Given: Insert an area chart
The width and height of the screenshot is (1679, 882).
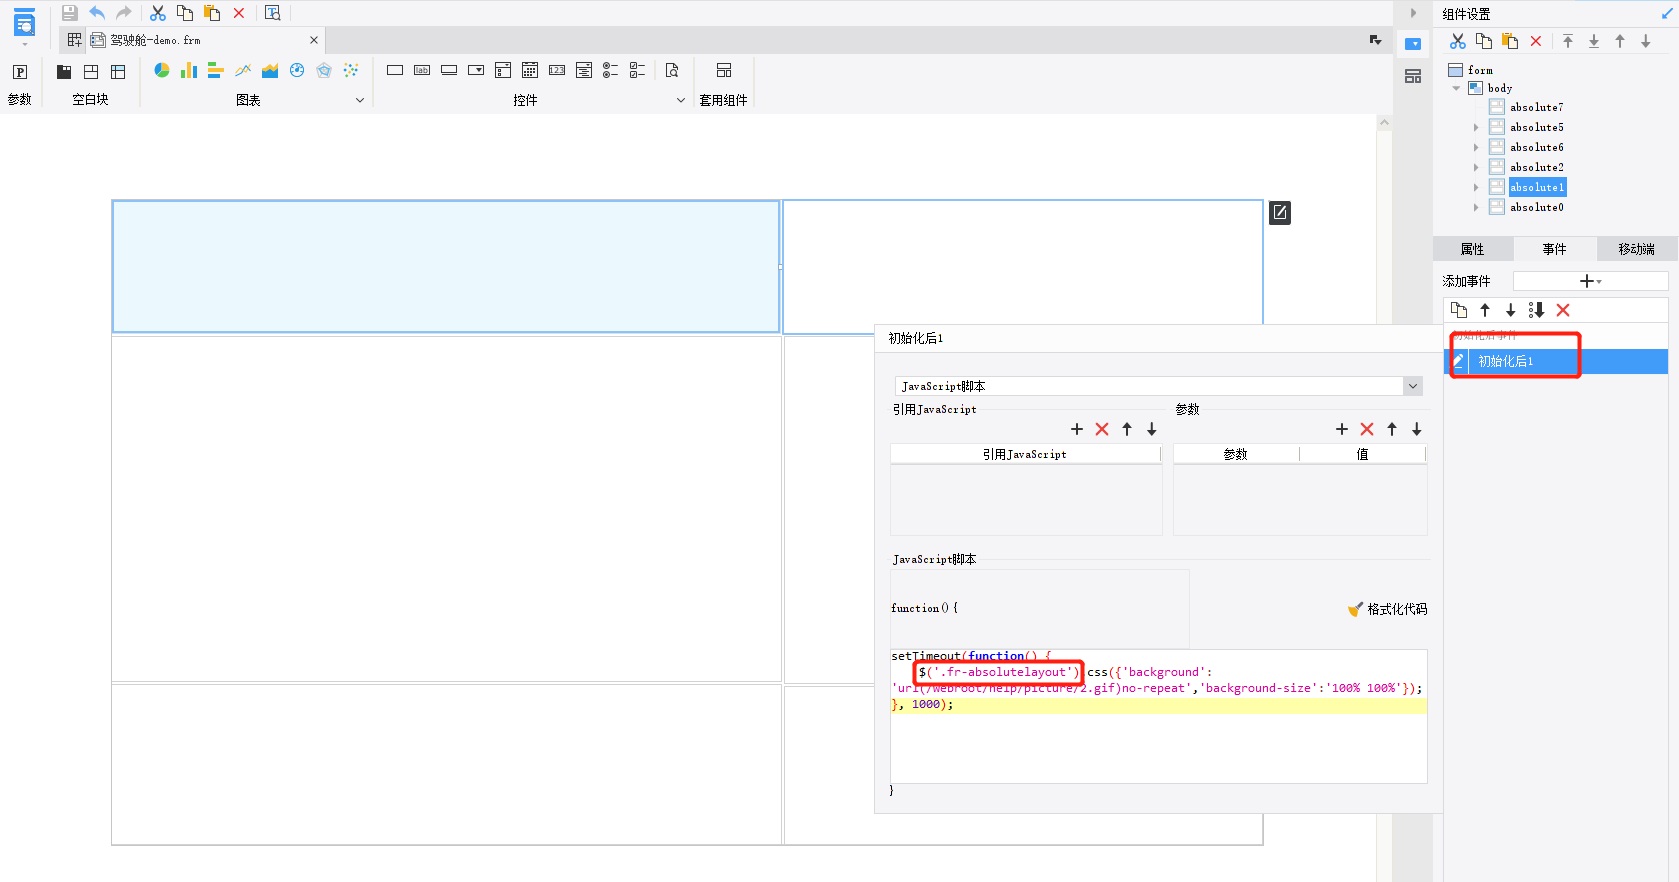Looking at the screenshot, I should 270,70.
